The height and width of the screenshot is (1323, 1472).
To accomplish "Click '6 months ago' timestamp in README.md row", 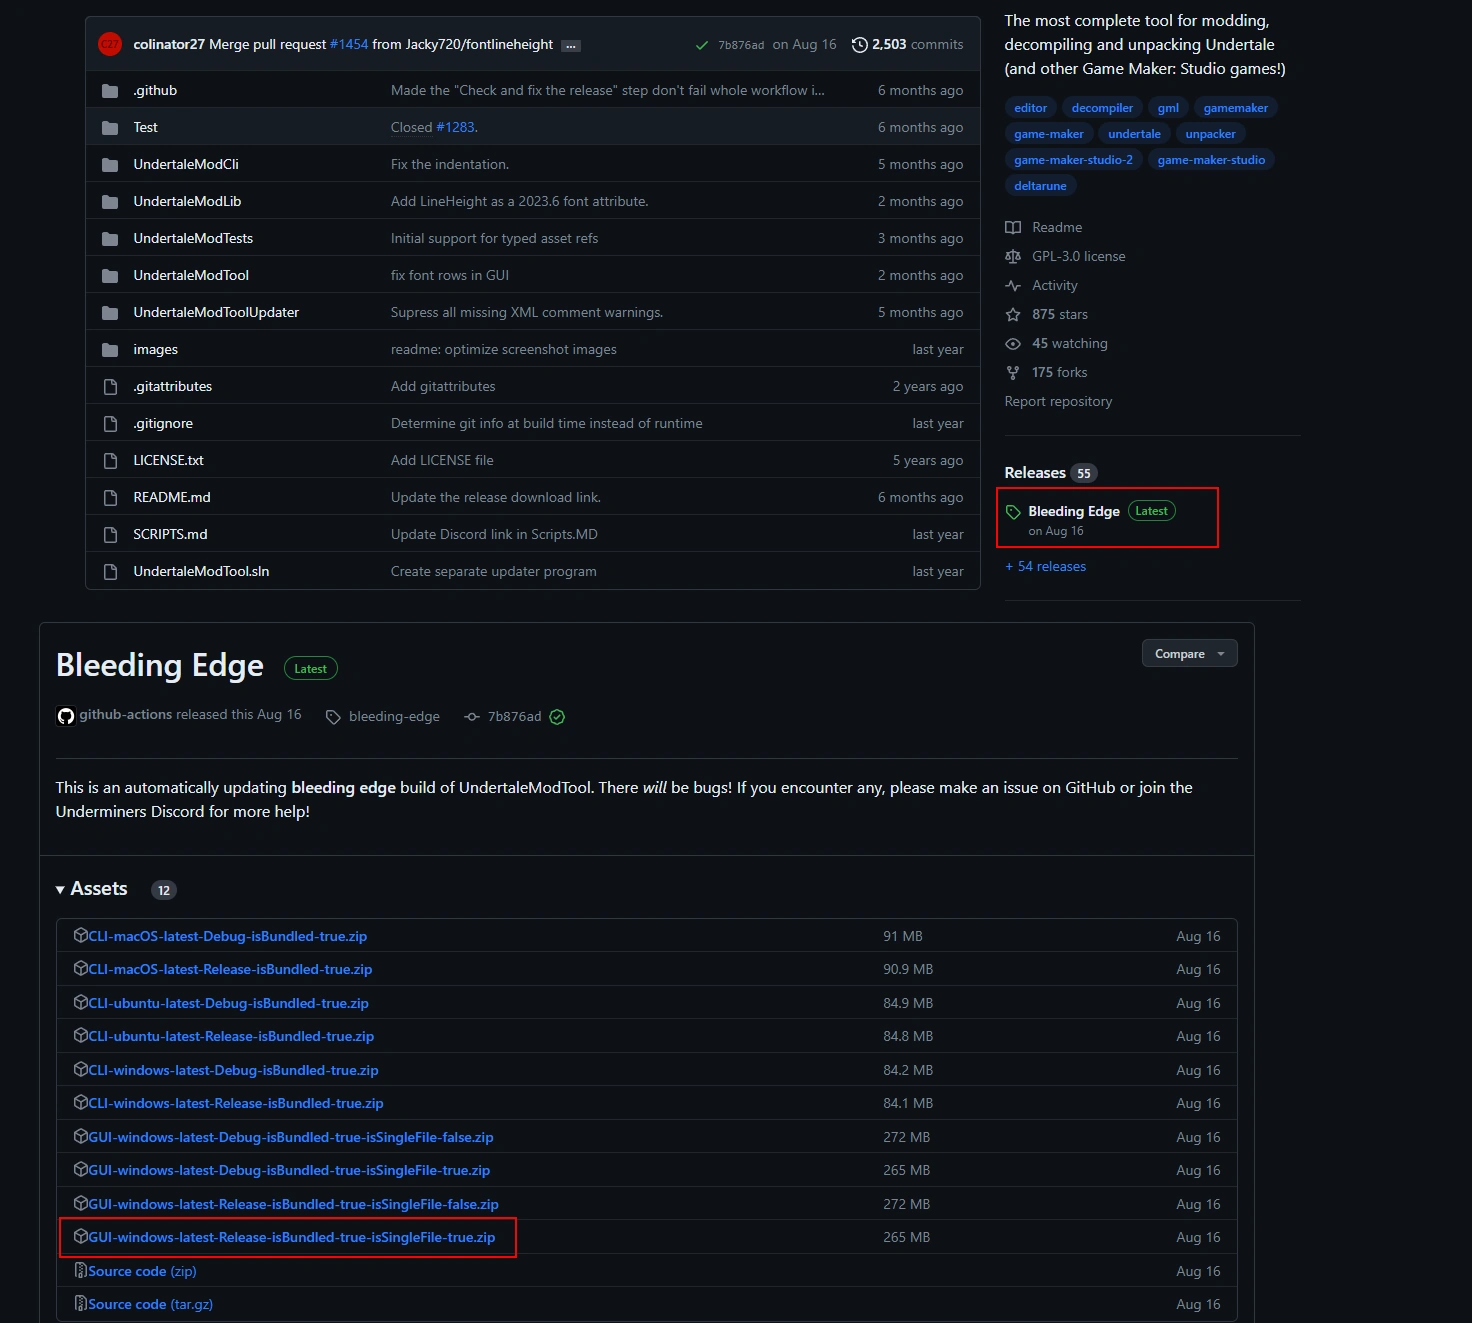I will (921, 498).
